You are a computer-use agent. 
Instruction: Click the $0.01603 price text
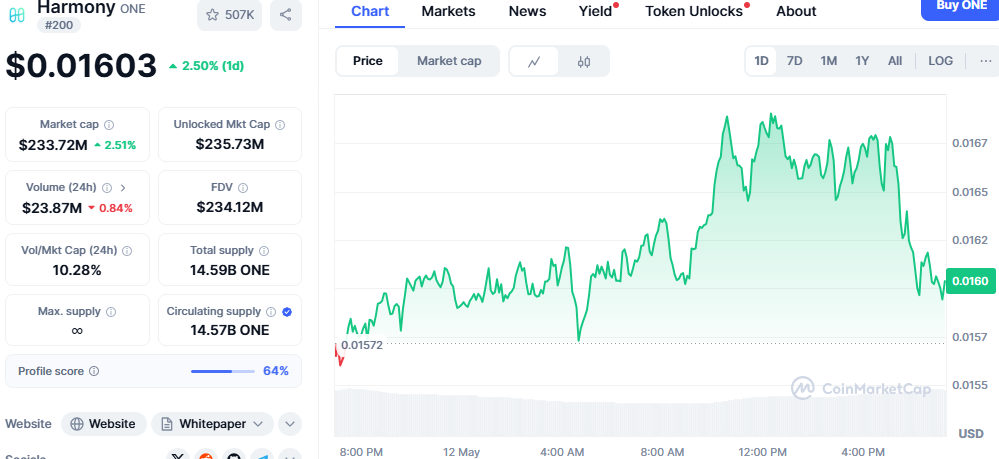(x=82, y=66)
